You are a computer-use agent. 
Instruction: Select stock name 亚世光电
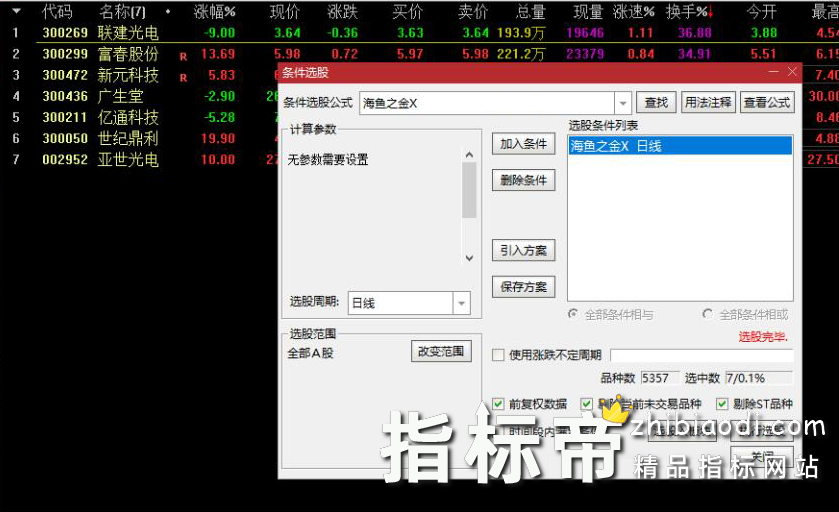128,160
